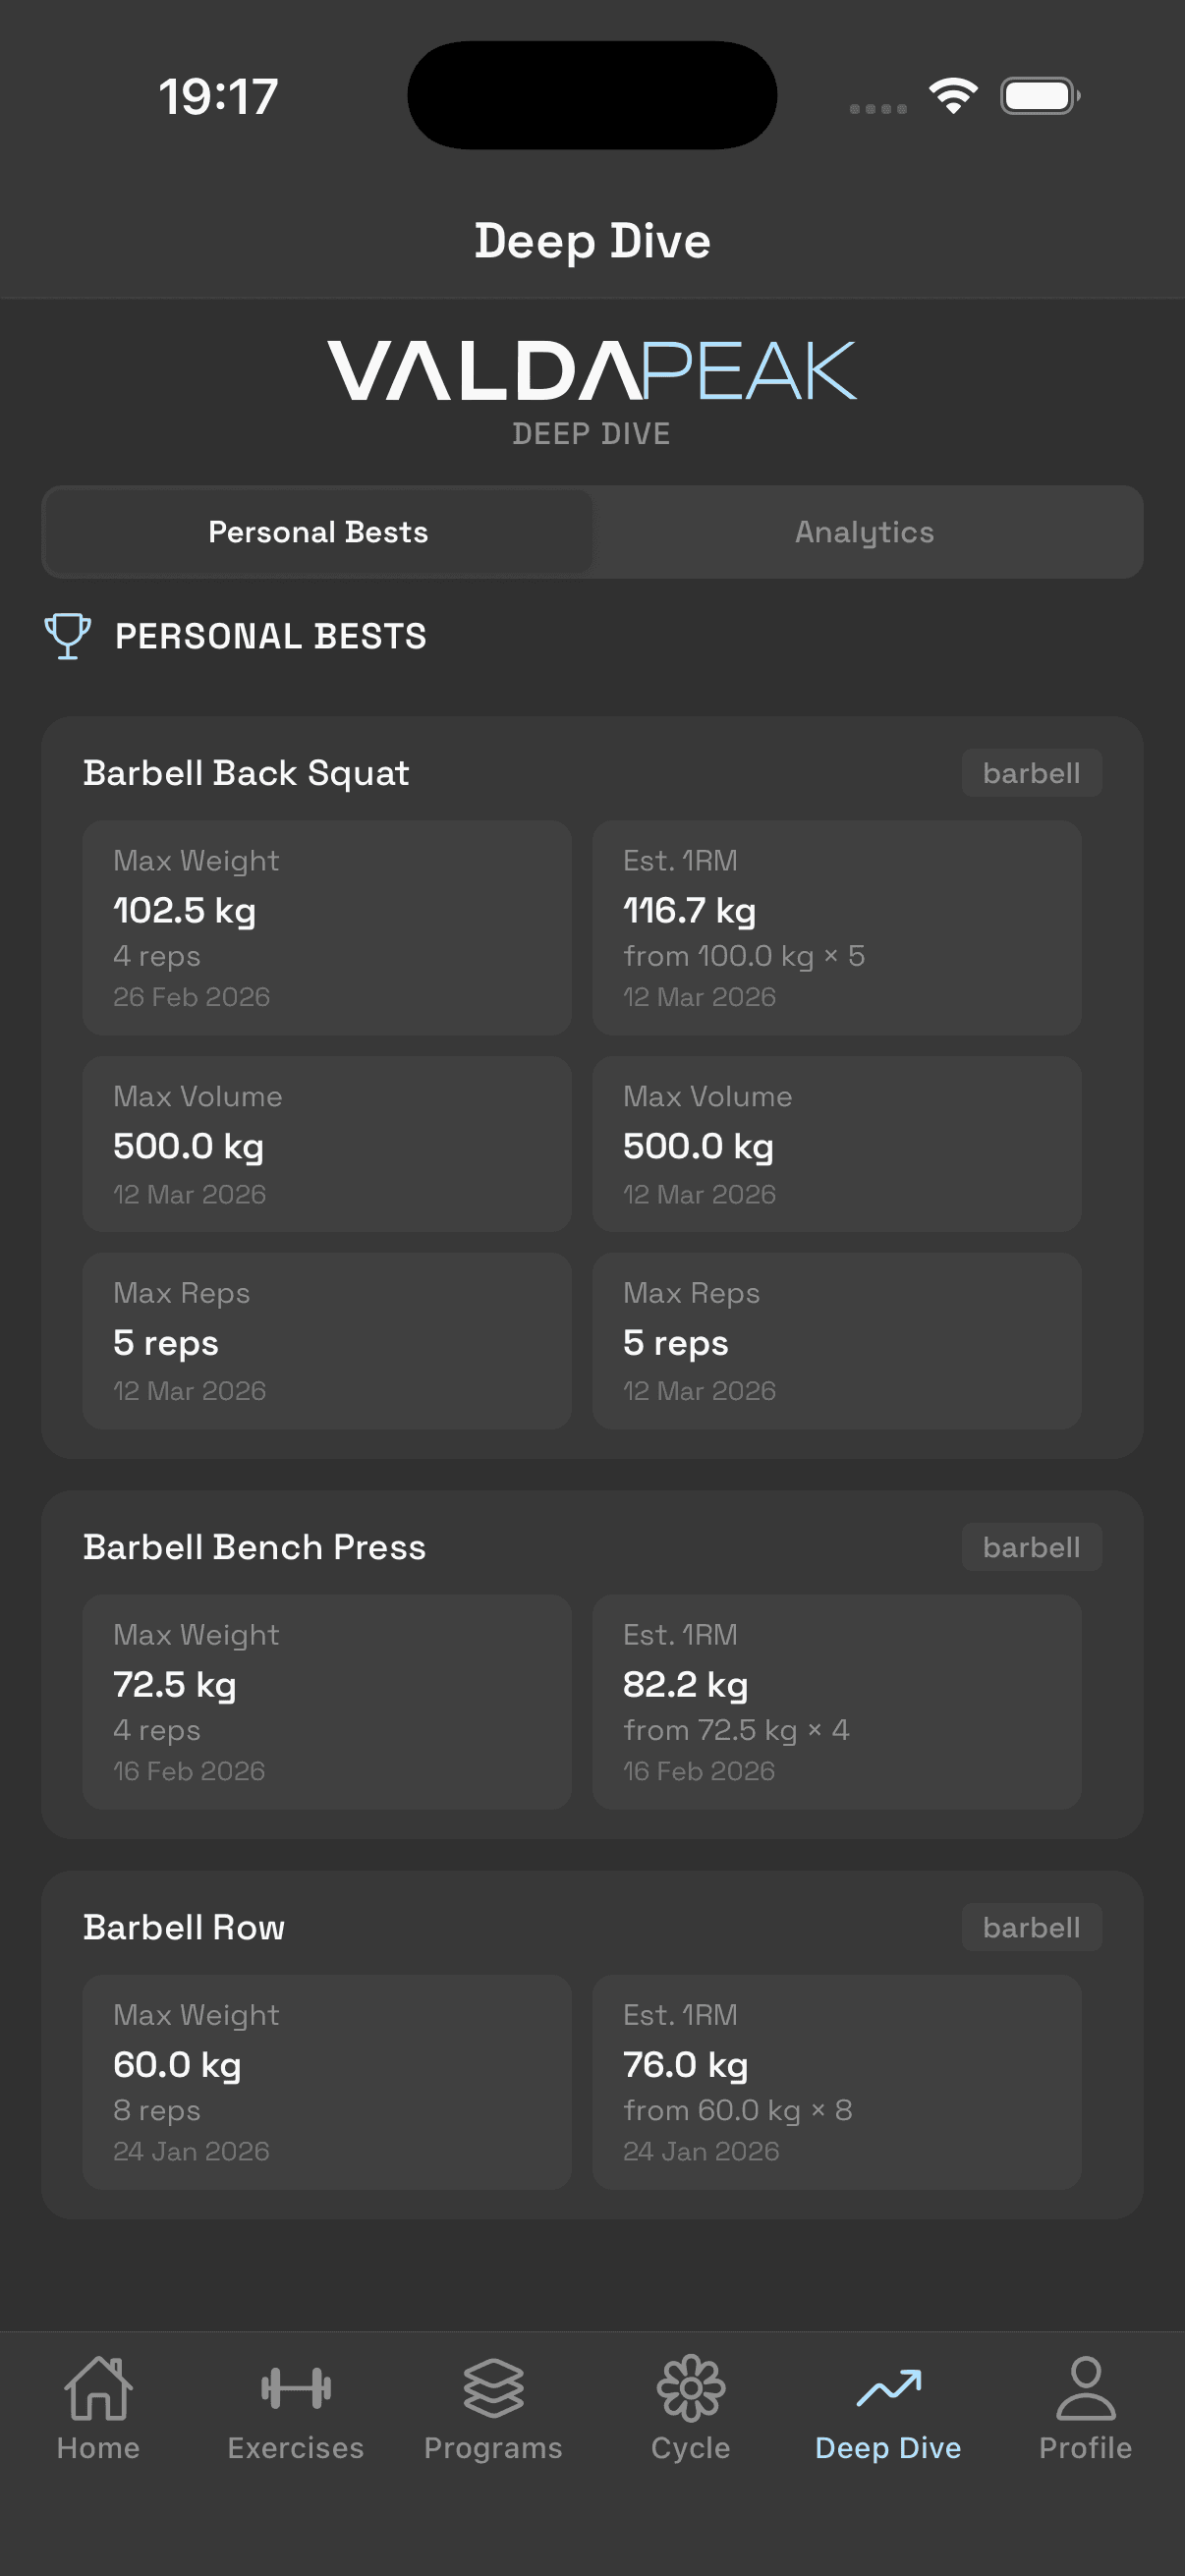Tap the 19:17 clock in status bar
This screenshot has height=2576, width=1185.
point(216,94)
